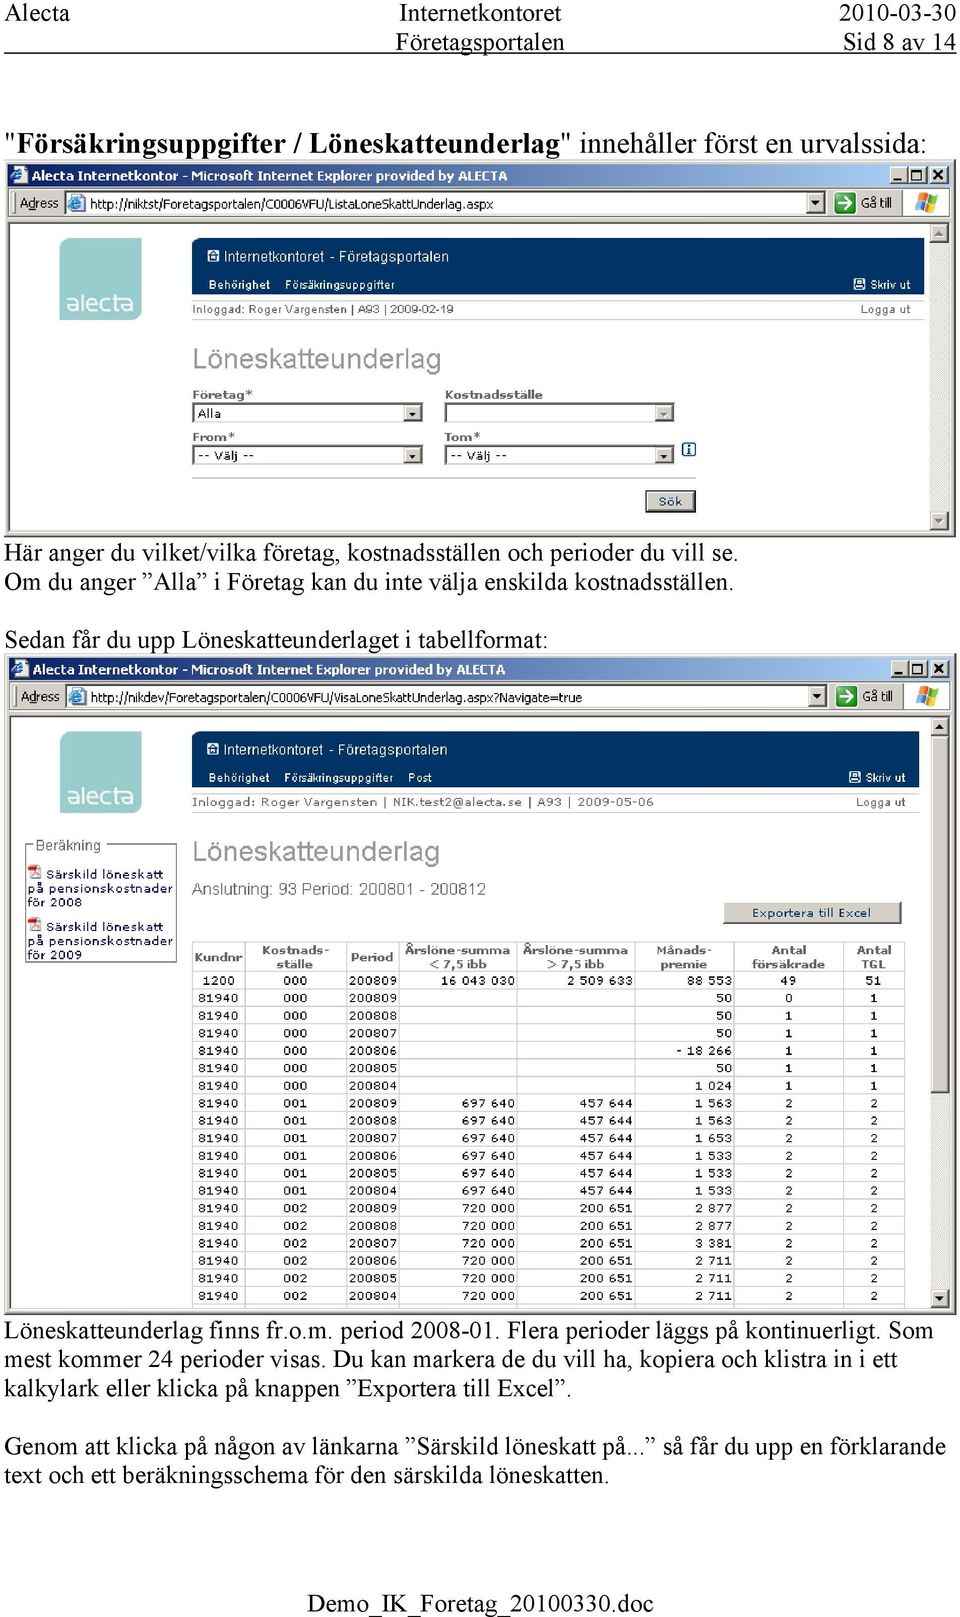The image size is (960, 1617).
Task: Select the premium value 3 381
Action: coord(714,1243)
